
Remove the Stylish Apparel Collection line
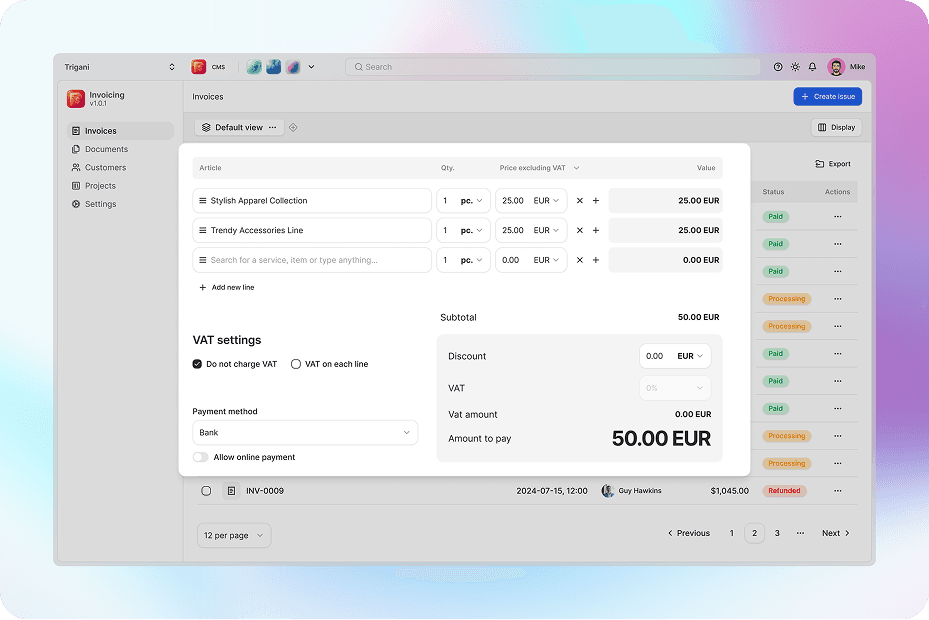pos(579,201)
